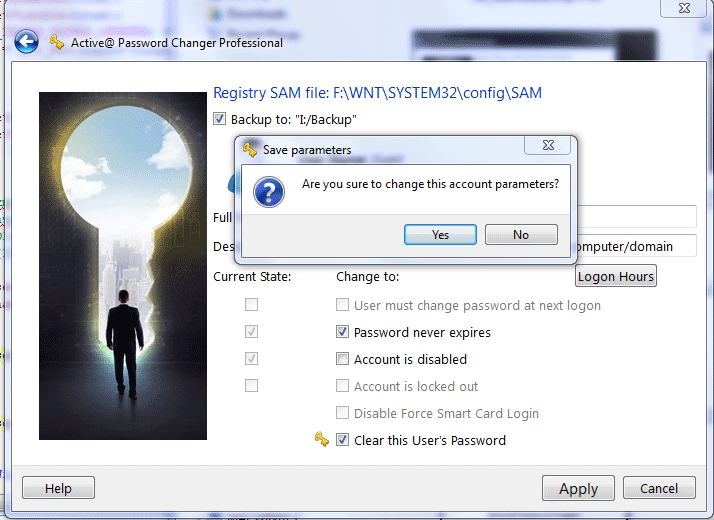The height and width of the screenshot is (520, 714).
Task: Toggle the Backup to I:/Backup checkbox
Action: tap(219, 119)
